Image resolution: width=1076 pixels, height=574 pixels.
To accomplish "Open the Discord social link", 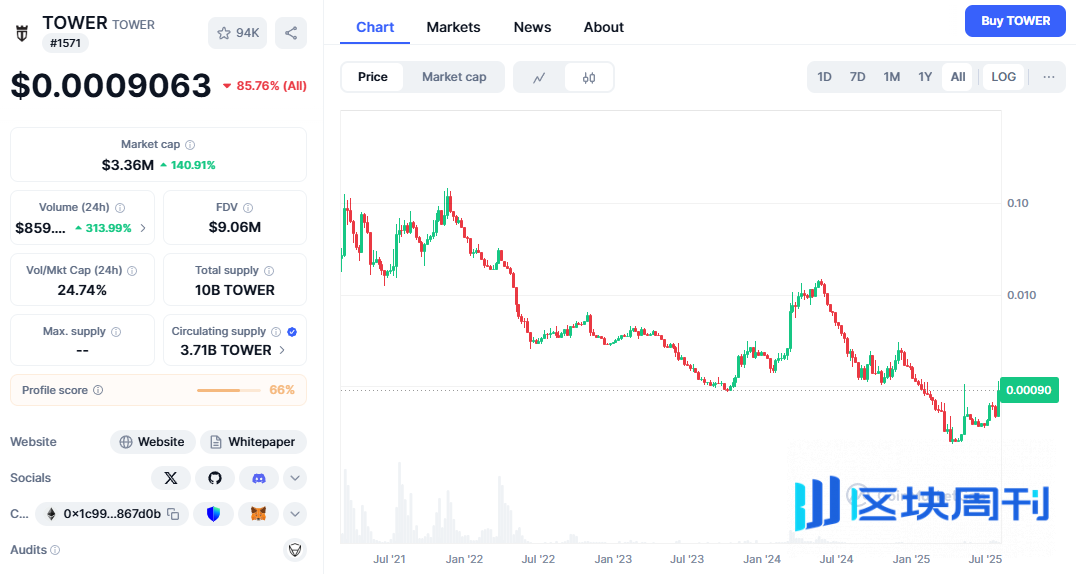I will (259, 478).
